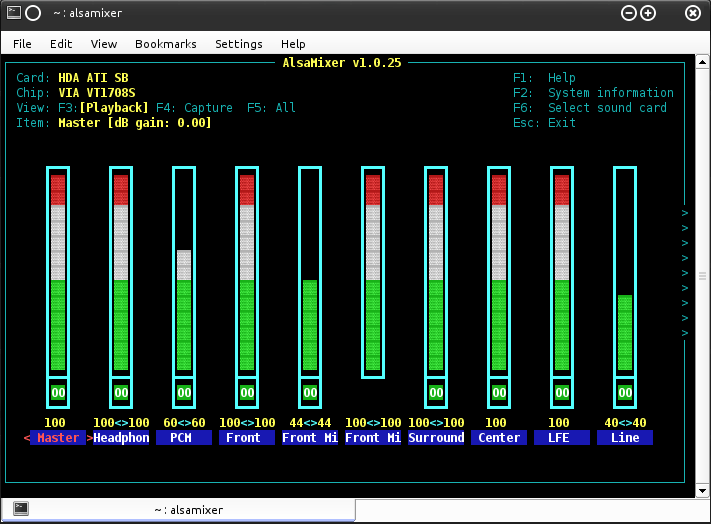The width and height of the screenshot is (711, 524).
Task: Click the F4 Capture view option
Action: click(x=195, y=108)
